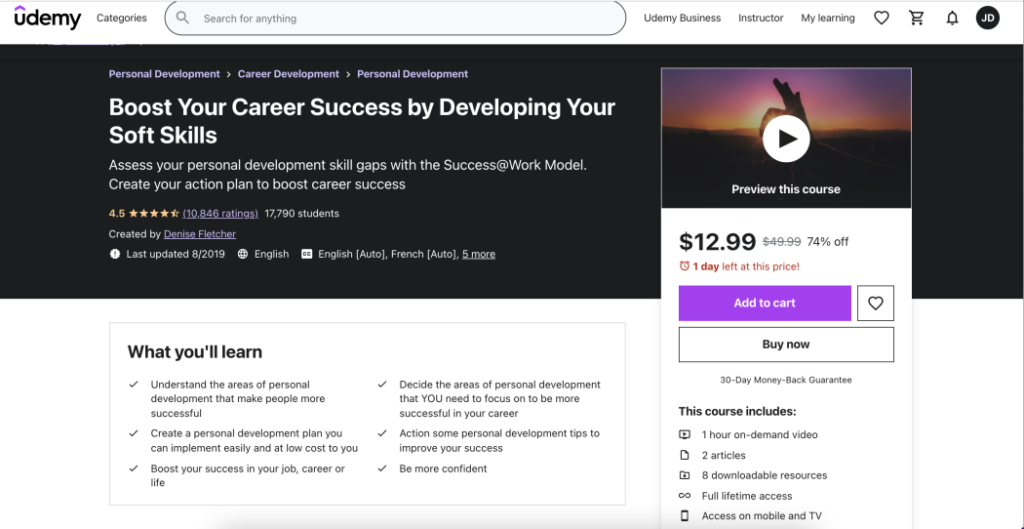Add course to wishlist heart button
This screenshot has height=529, width=1024.
tap(875, 303)
